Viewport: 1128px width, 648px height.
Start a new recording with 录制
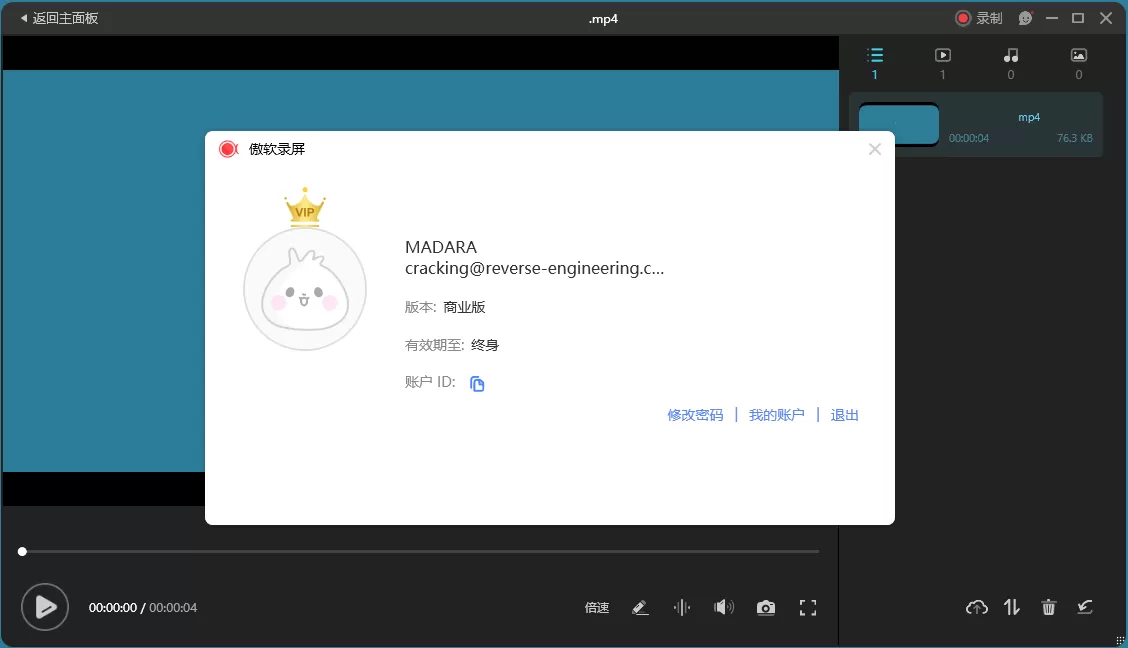[x=975, y=17]
